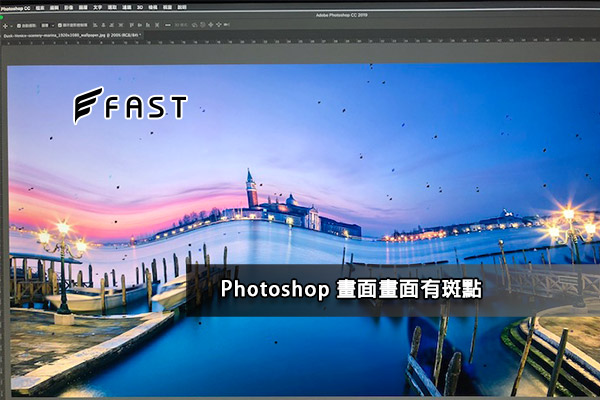Select the 3D scale (video camera) mode icon
This screenshot has height=400, width=600.
point(227,25)
